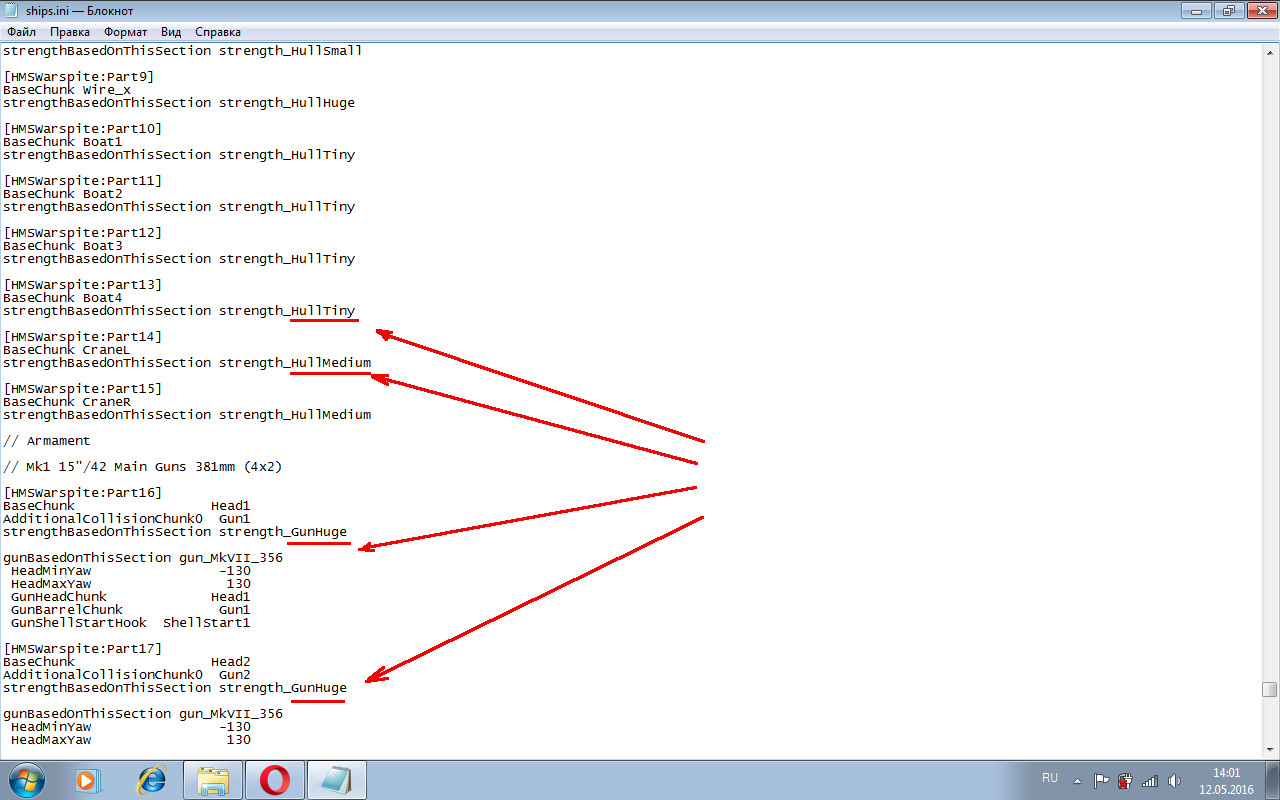Click the [HMSWarspite:Part14] section header
1280x800 pixels.
82,336
